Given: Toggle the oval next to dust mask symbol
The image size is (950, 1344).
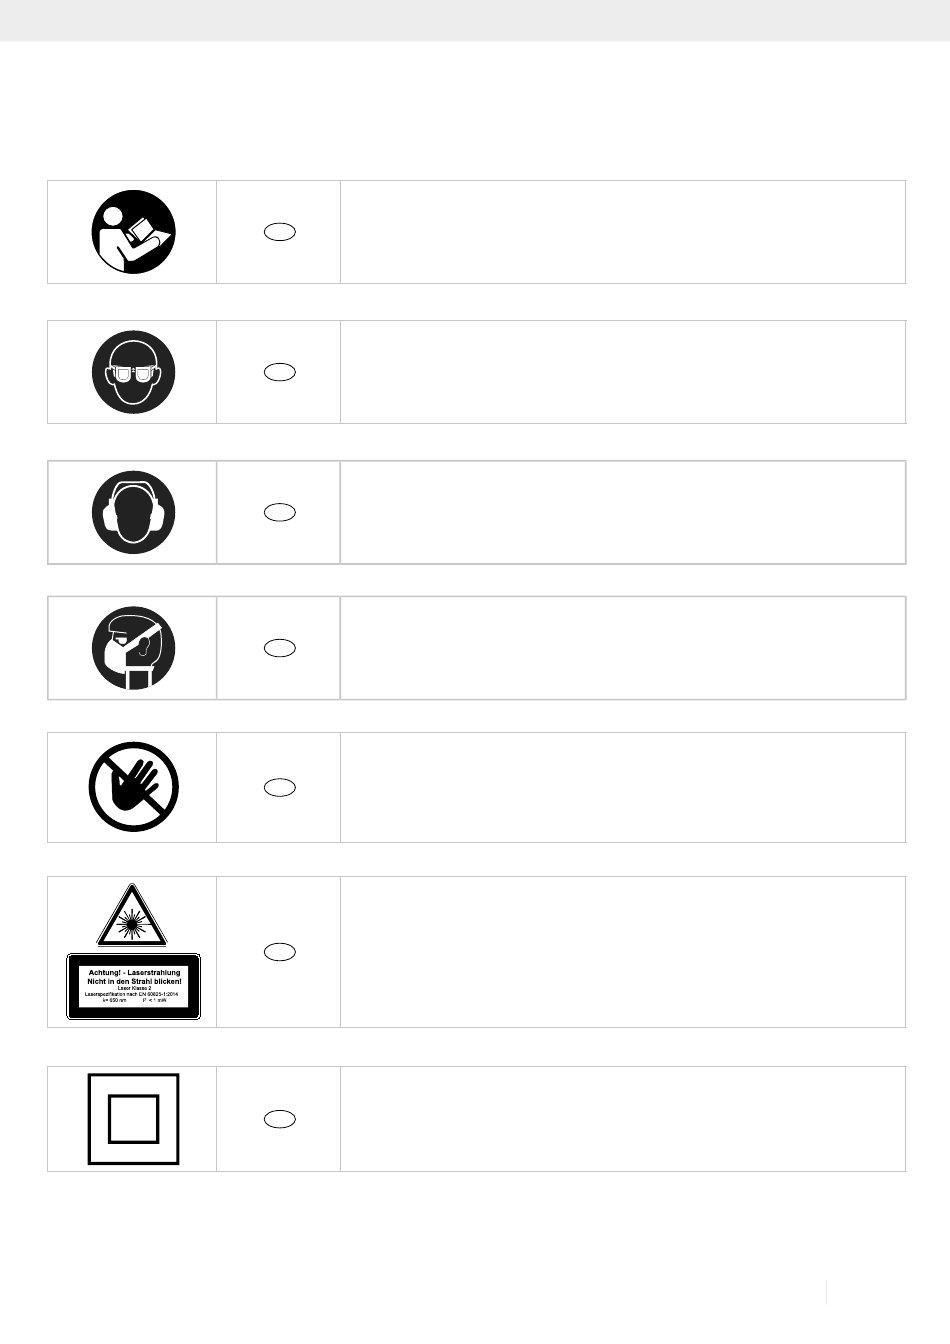Looking at the screenshot, I should point(280,648).
